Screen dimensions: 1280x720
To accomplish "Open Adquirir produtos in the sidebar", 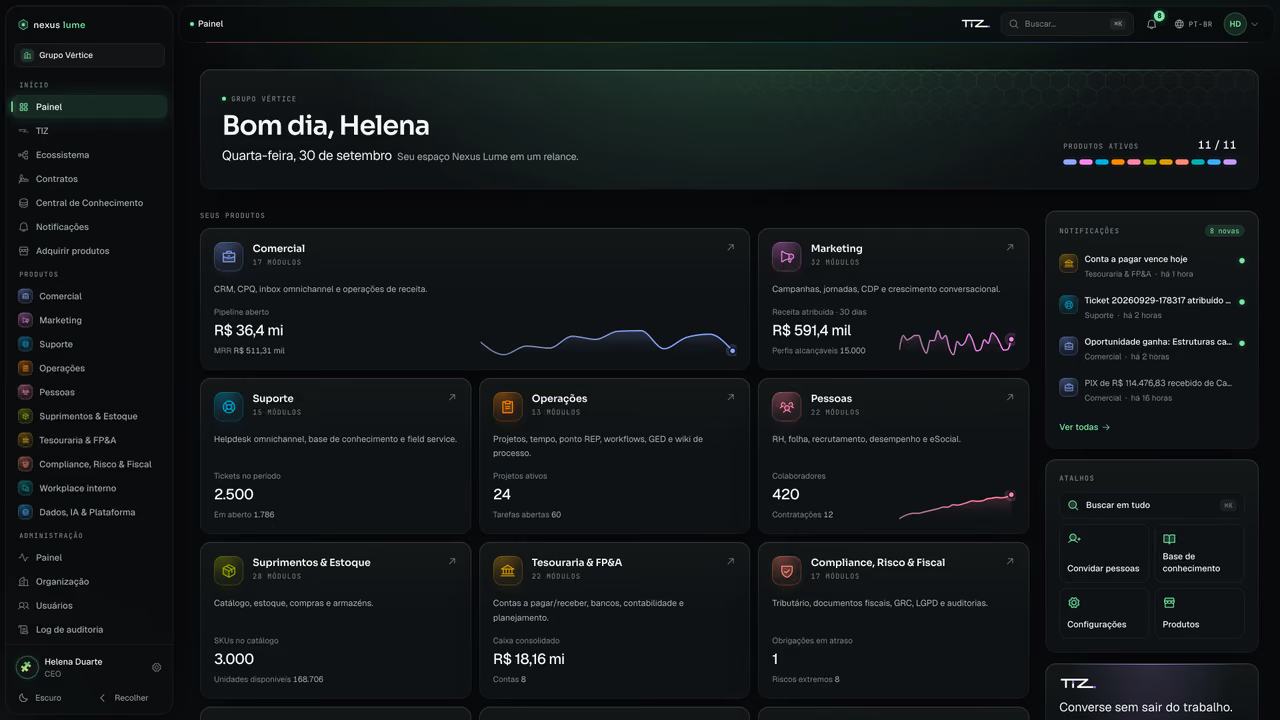I will [x=90, y=251].
